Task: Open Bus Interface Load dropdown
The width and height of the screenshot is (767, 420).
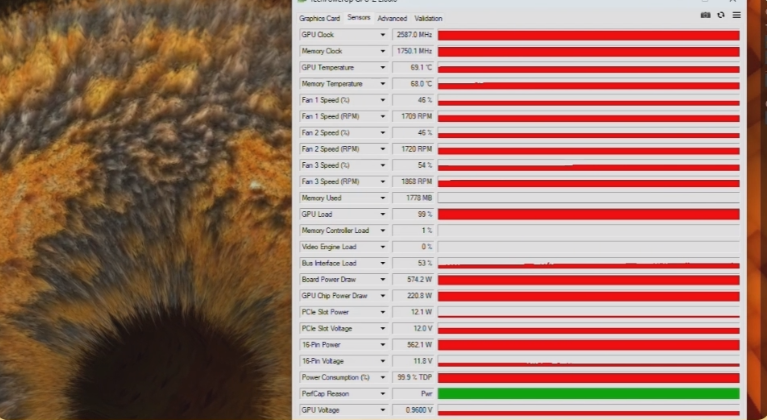Action: pyautogui.click(x=383, y=263)
